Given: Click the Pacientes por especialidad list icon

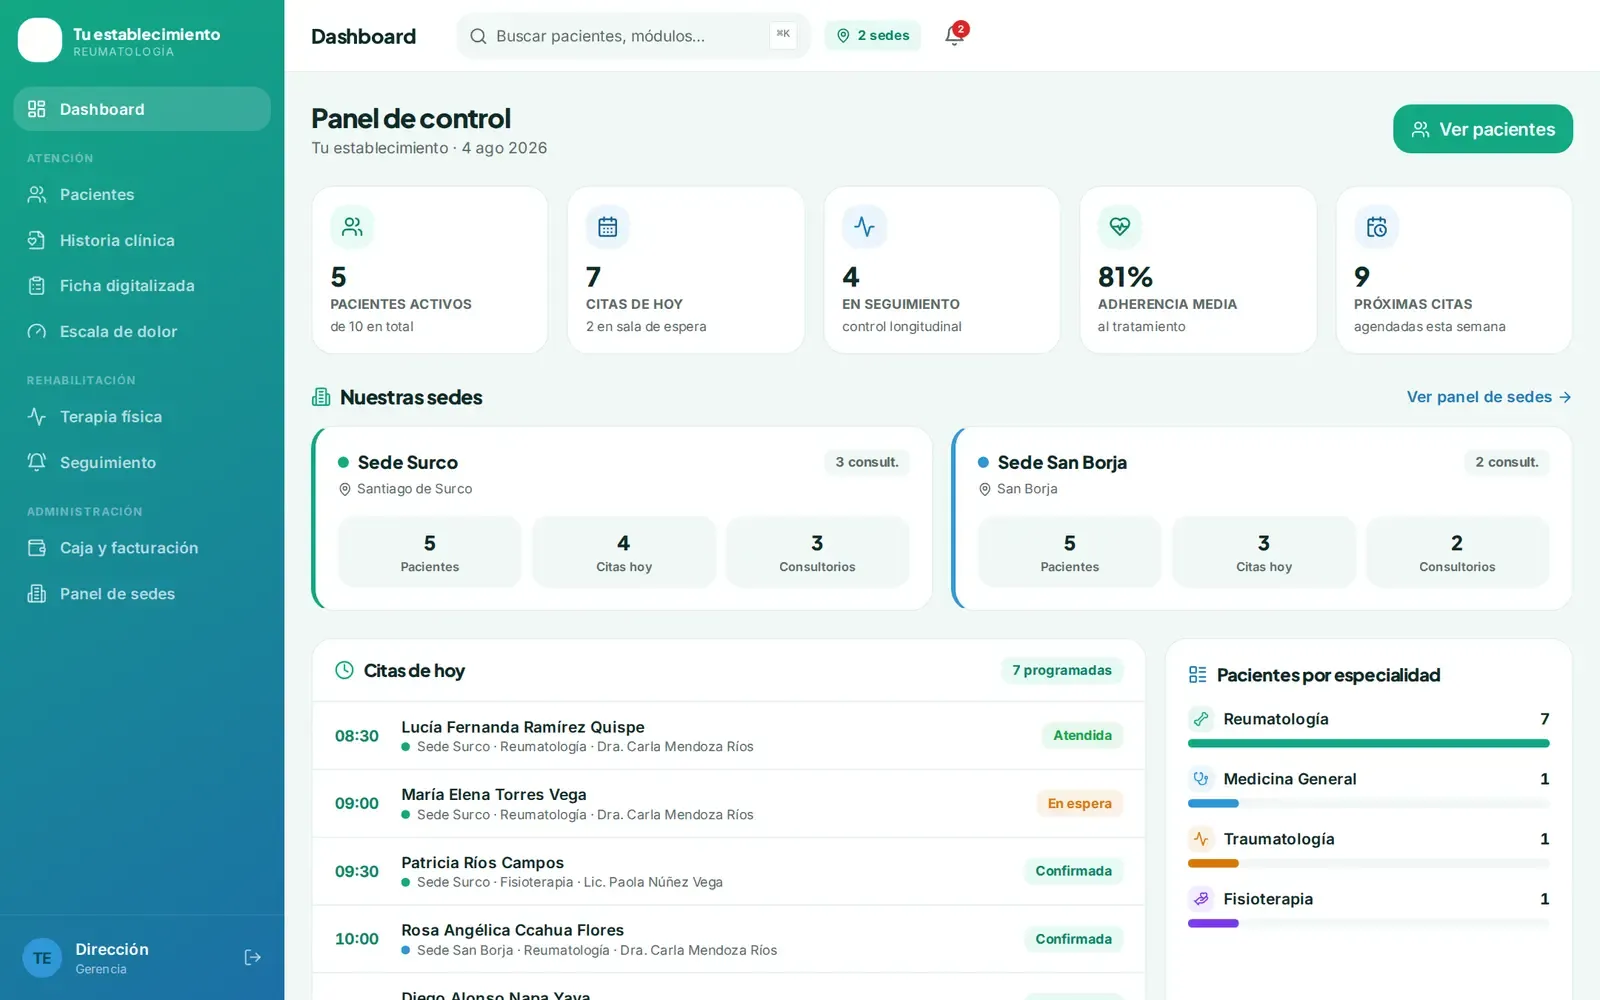Looking at the screenshot, I should 1197,675.
